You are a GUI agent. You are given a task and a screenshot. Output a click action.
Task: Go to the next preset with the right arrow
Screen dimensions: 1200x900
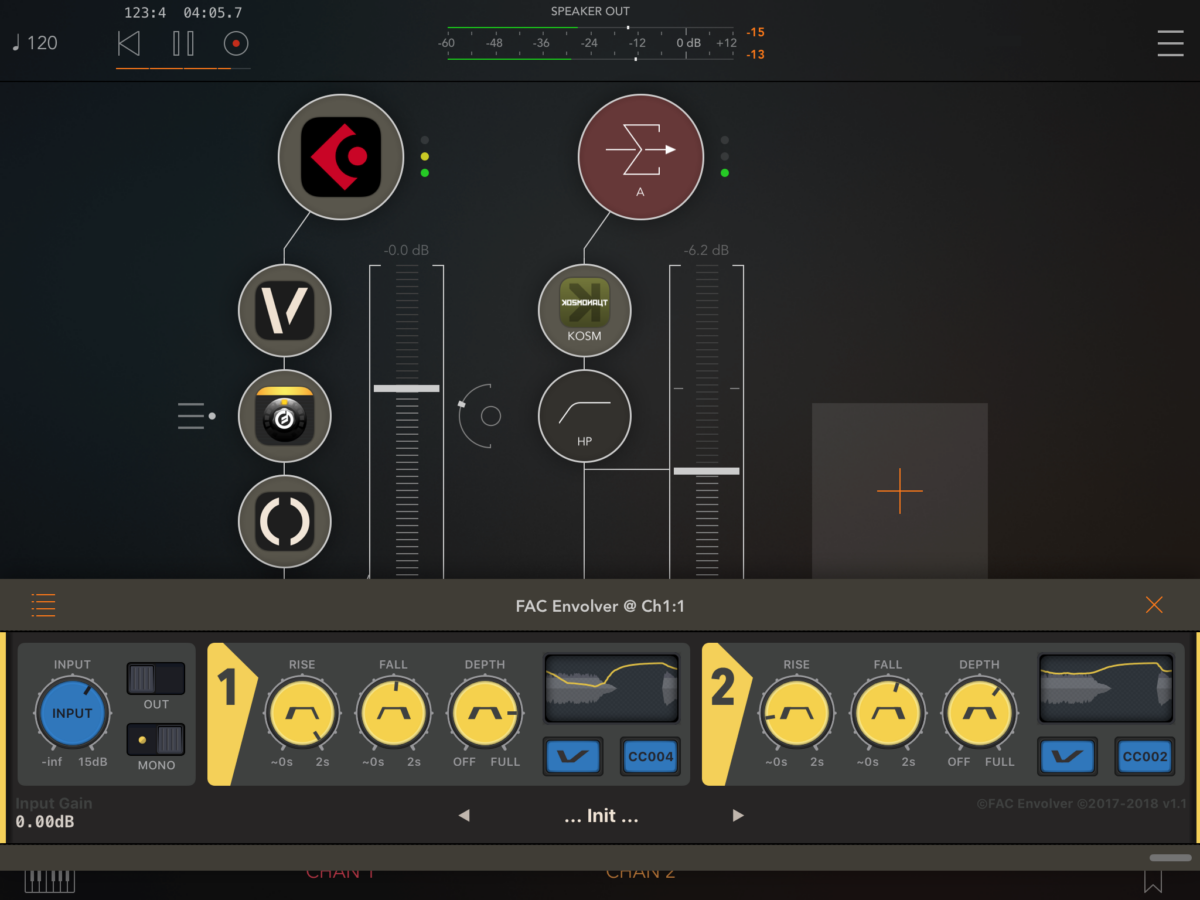738,816
